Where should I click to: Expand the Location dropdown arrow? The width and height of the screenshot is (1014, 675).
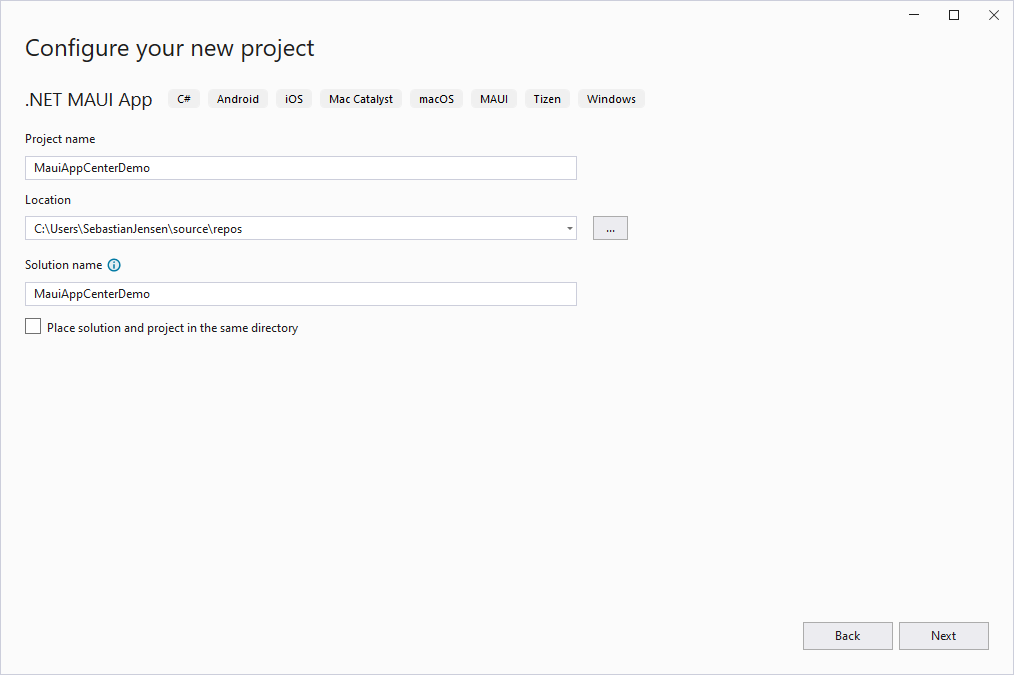[x=569, y=228]
